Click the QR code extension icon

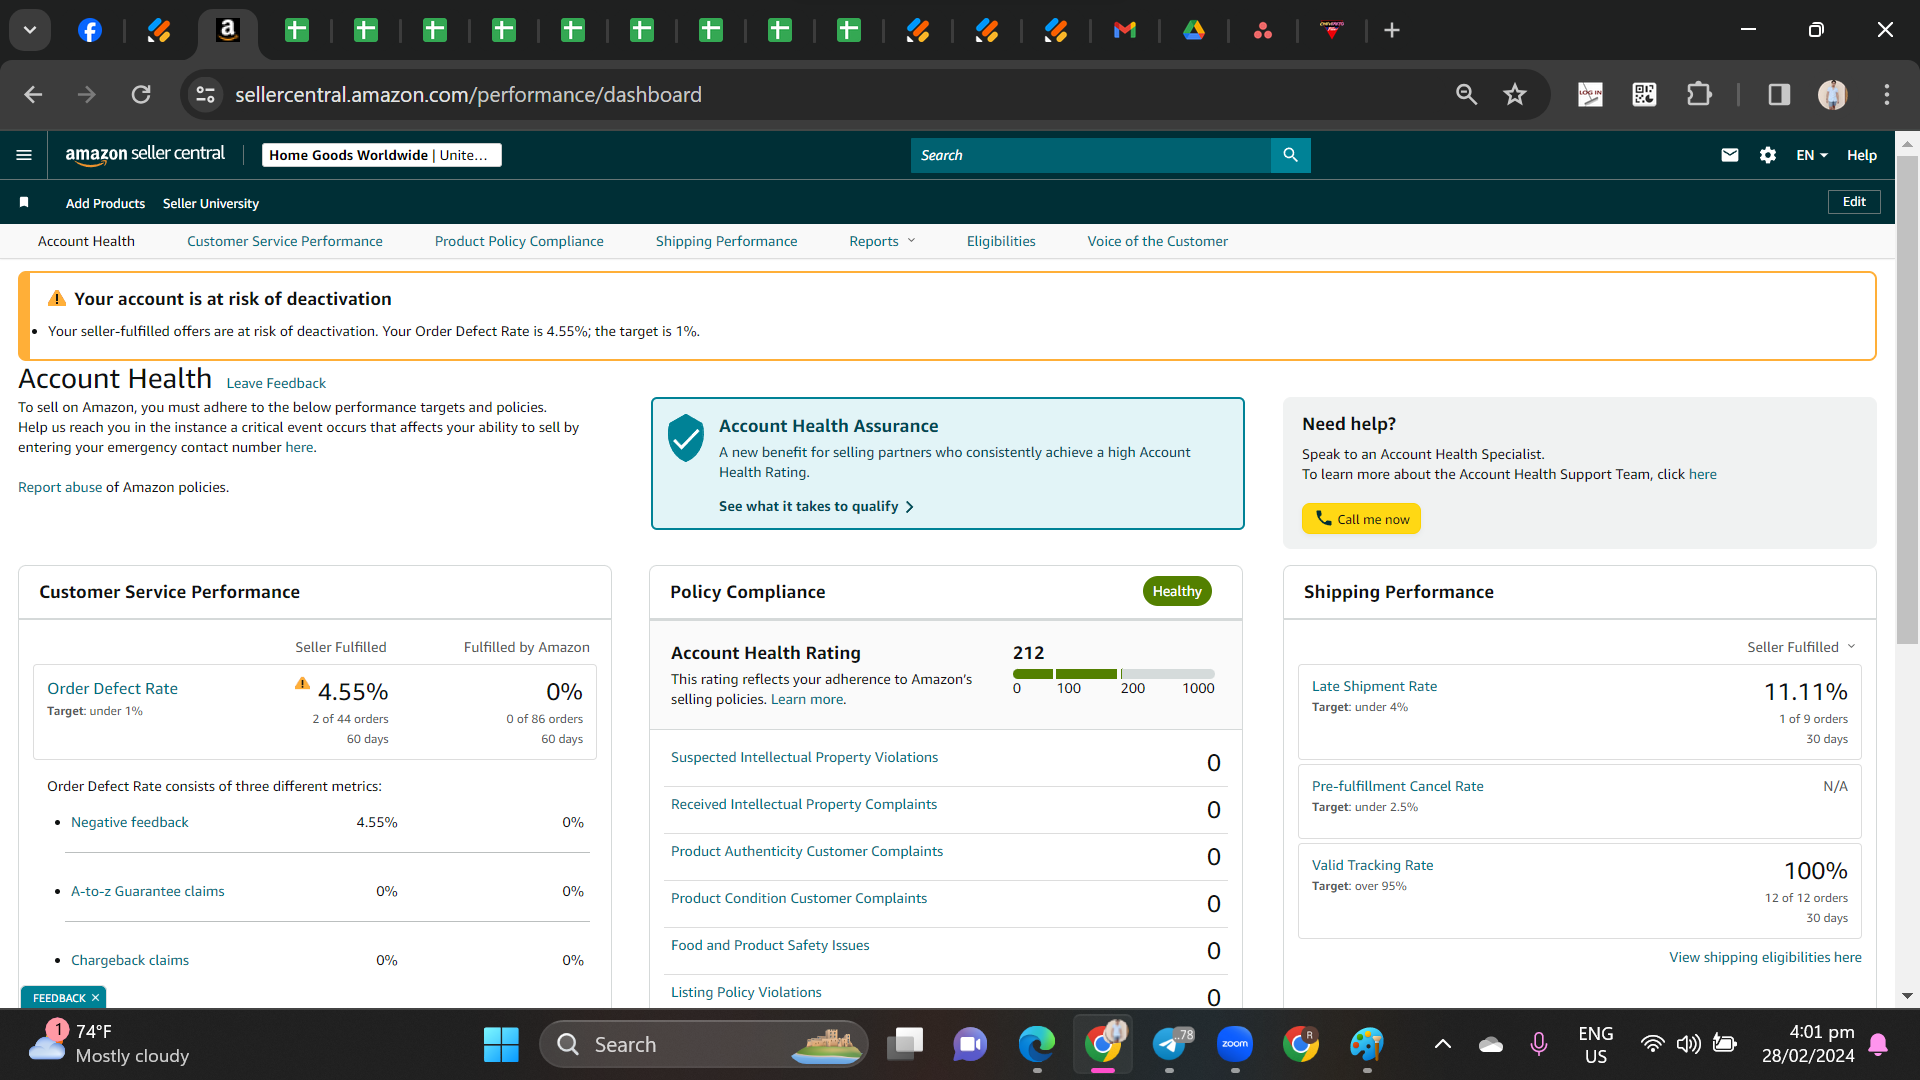point(1644,94)
